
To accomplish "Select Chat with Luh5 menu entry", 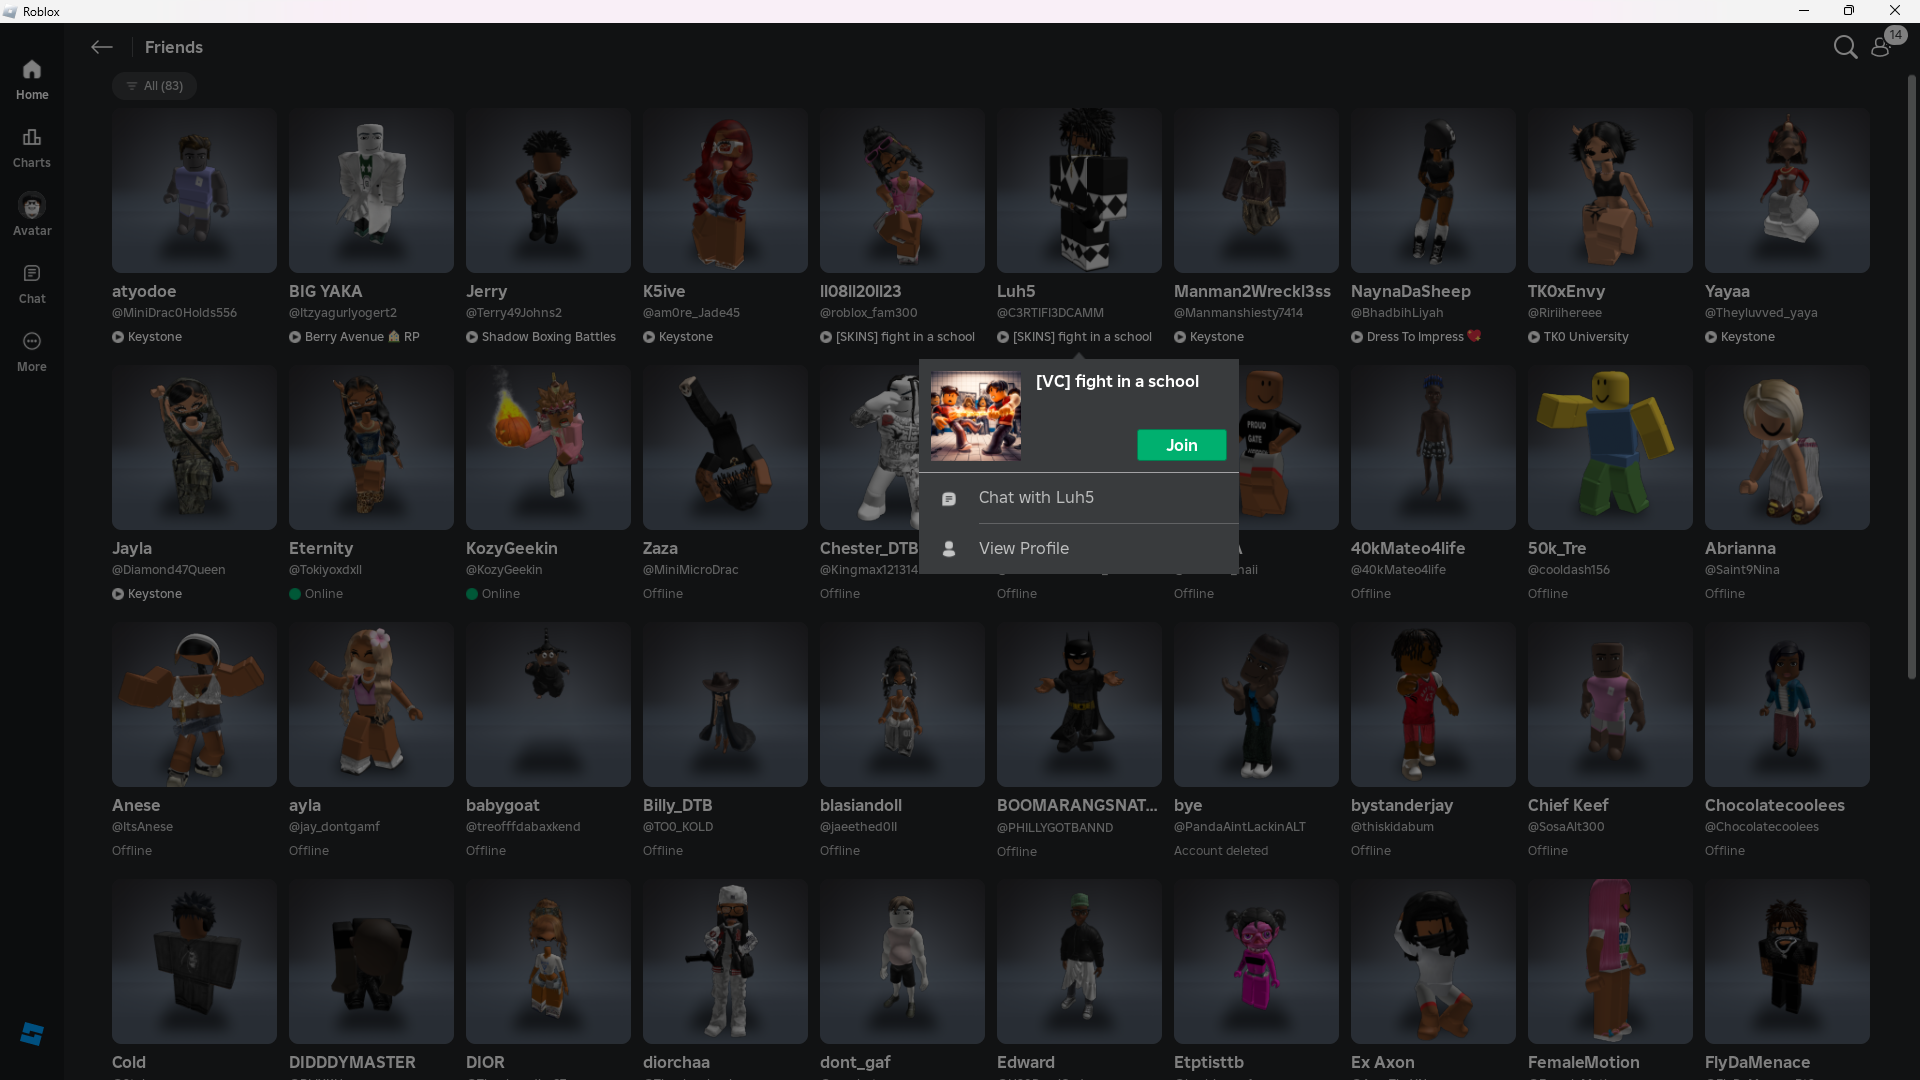I will [x=1036, y=498].
